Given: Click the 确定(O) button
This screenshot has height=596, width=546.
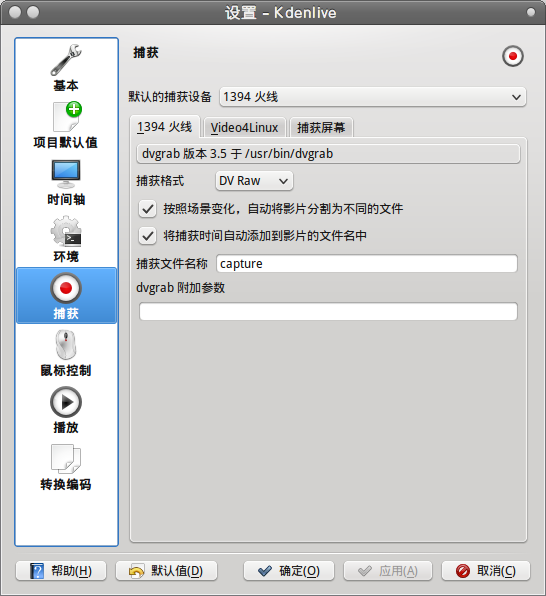Looking at the screenshot, I should click(289, 571).
